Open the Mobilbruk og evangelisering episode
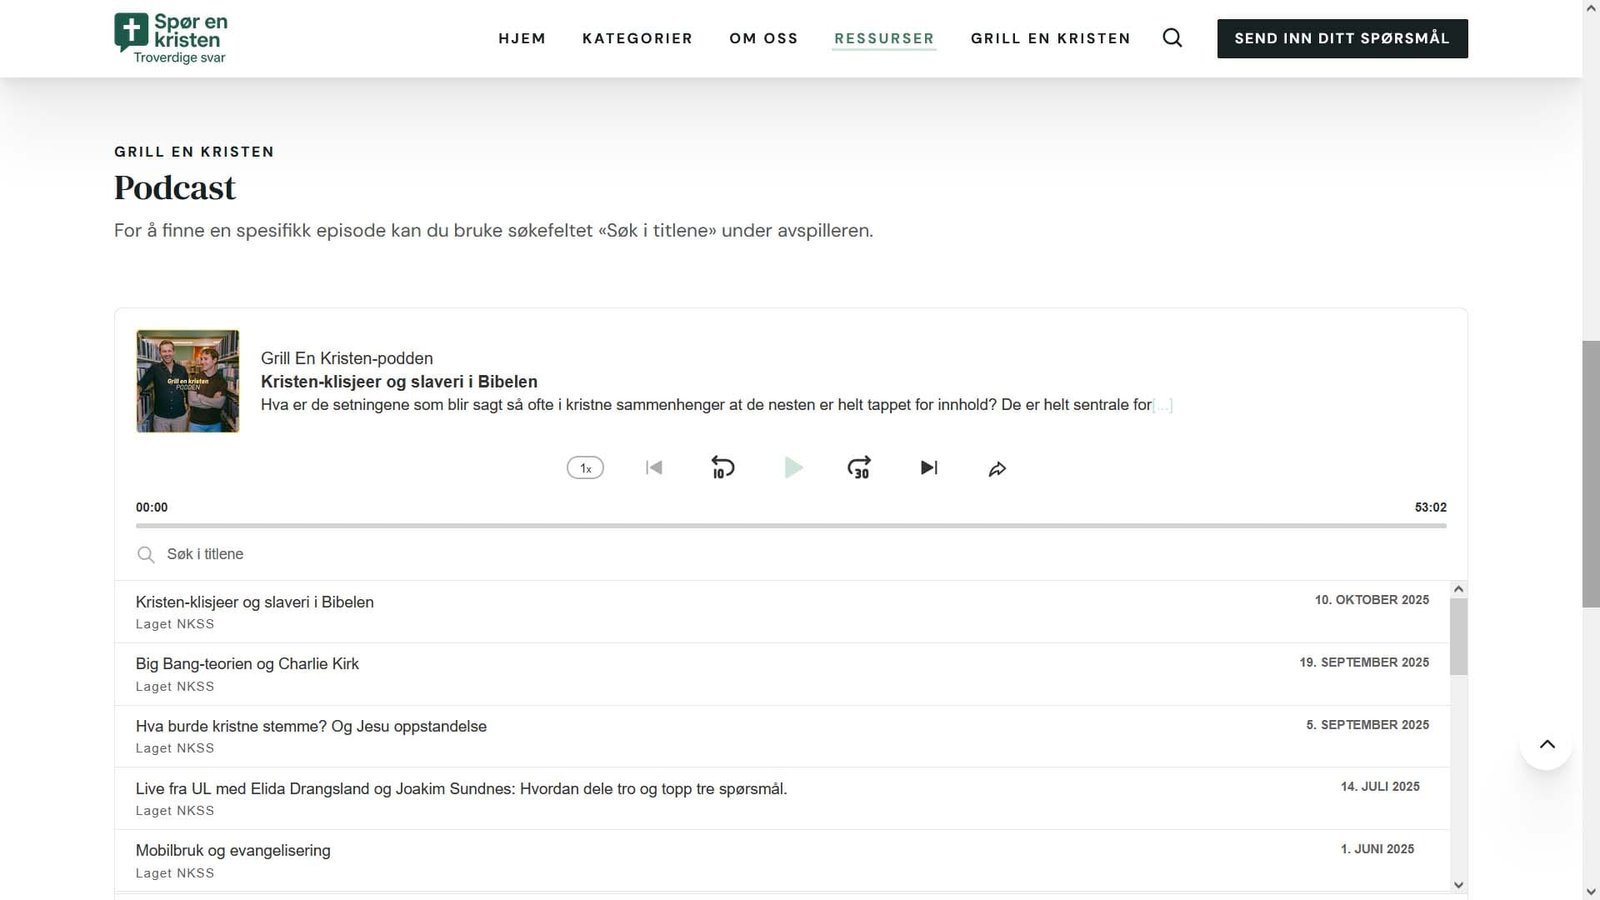1600x900 pixels. click(x=233, y=851)
